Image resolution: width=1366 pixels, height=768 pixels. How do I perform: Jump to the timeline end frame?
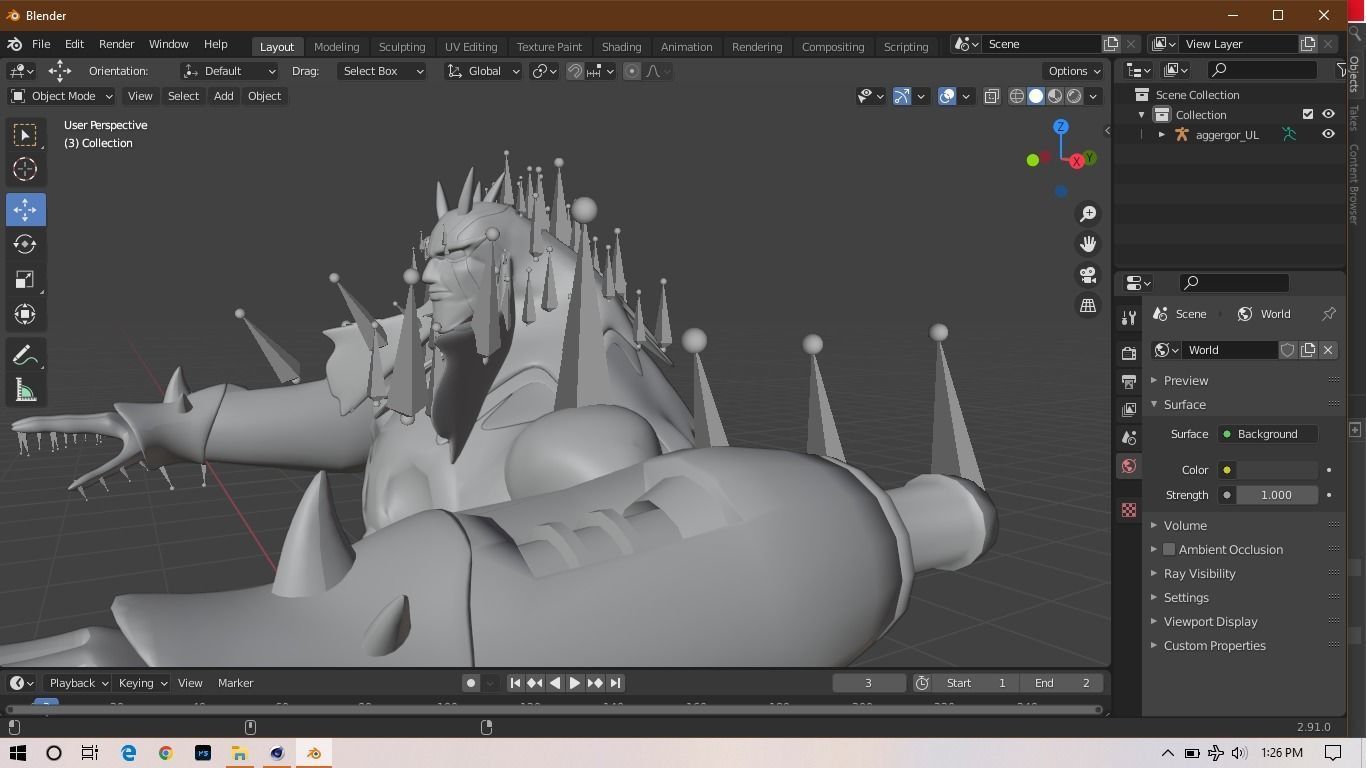(x=615, y=683)
